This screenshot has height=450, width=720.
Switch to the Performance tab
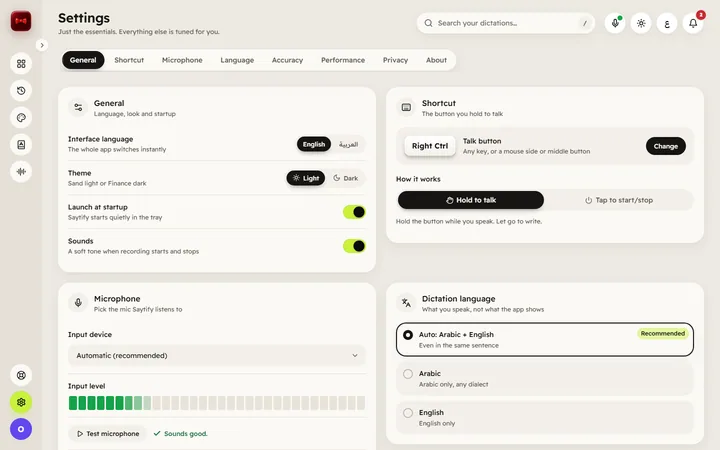click(343, 60)
